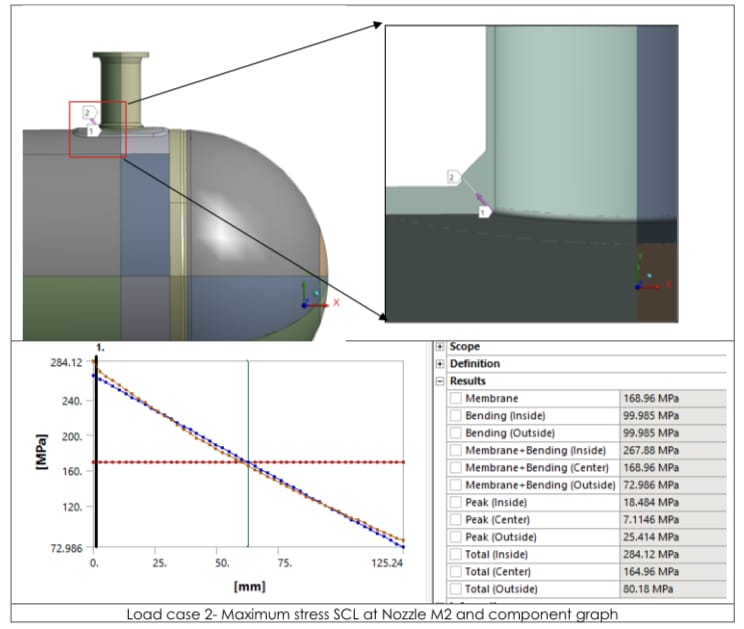Tick the Peak (Center) checkbox

(x=456, y=519)
